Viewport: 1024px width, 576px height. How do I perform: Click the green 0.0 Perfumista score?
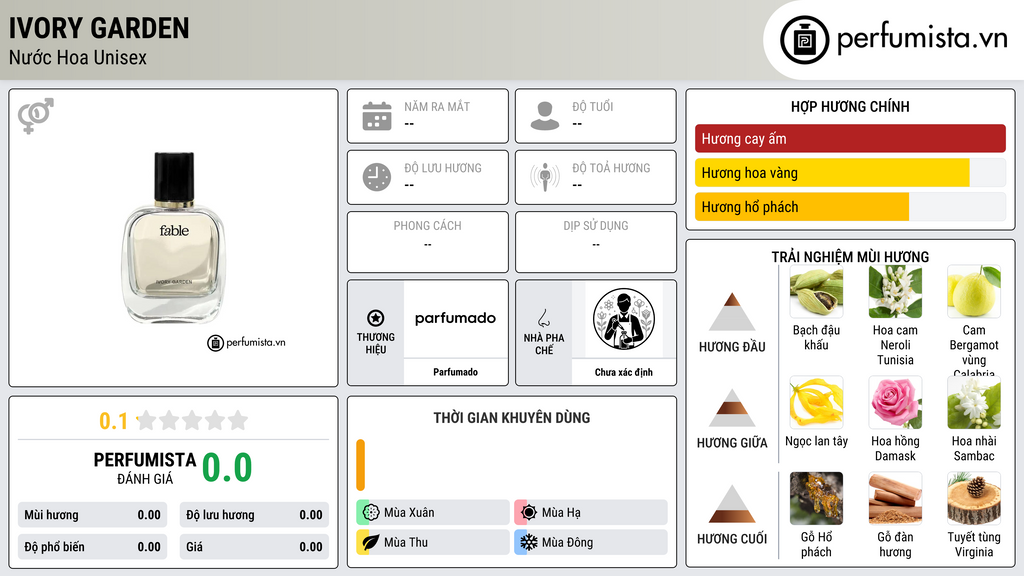pyautogui.click(x=227, y=467)
